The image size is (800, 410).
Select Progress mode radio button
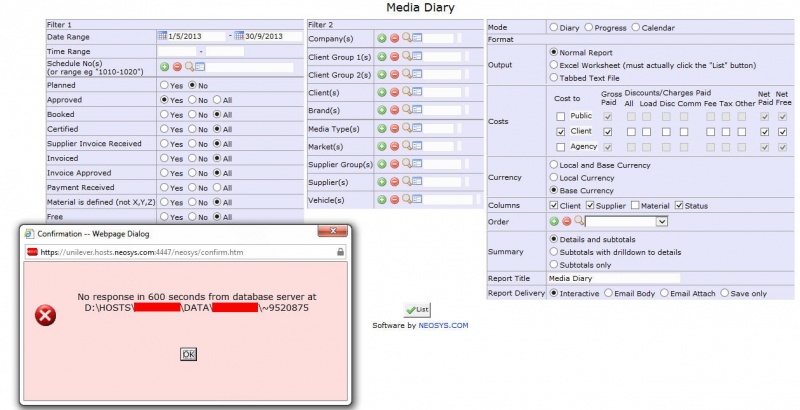(589, 28)
